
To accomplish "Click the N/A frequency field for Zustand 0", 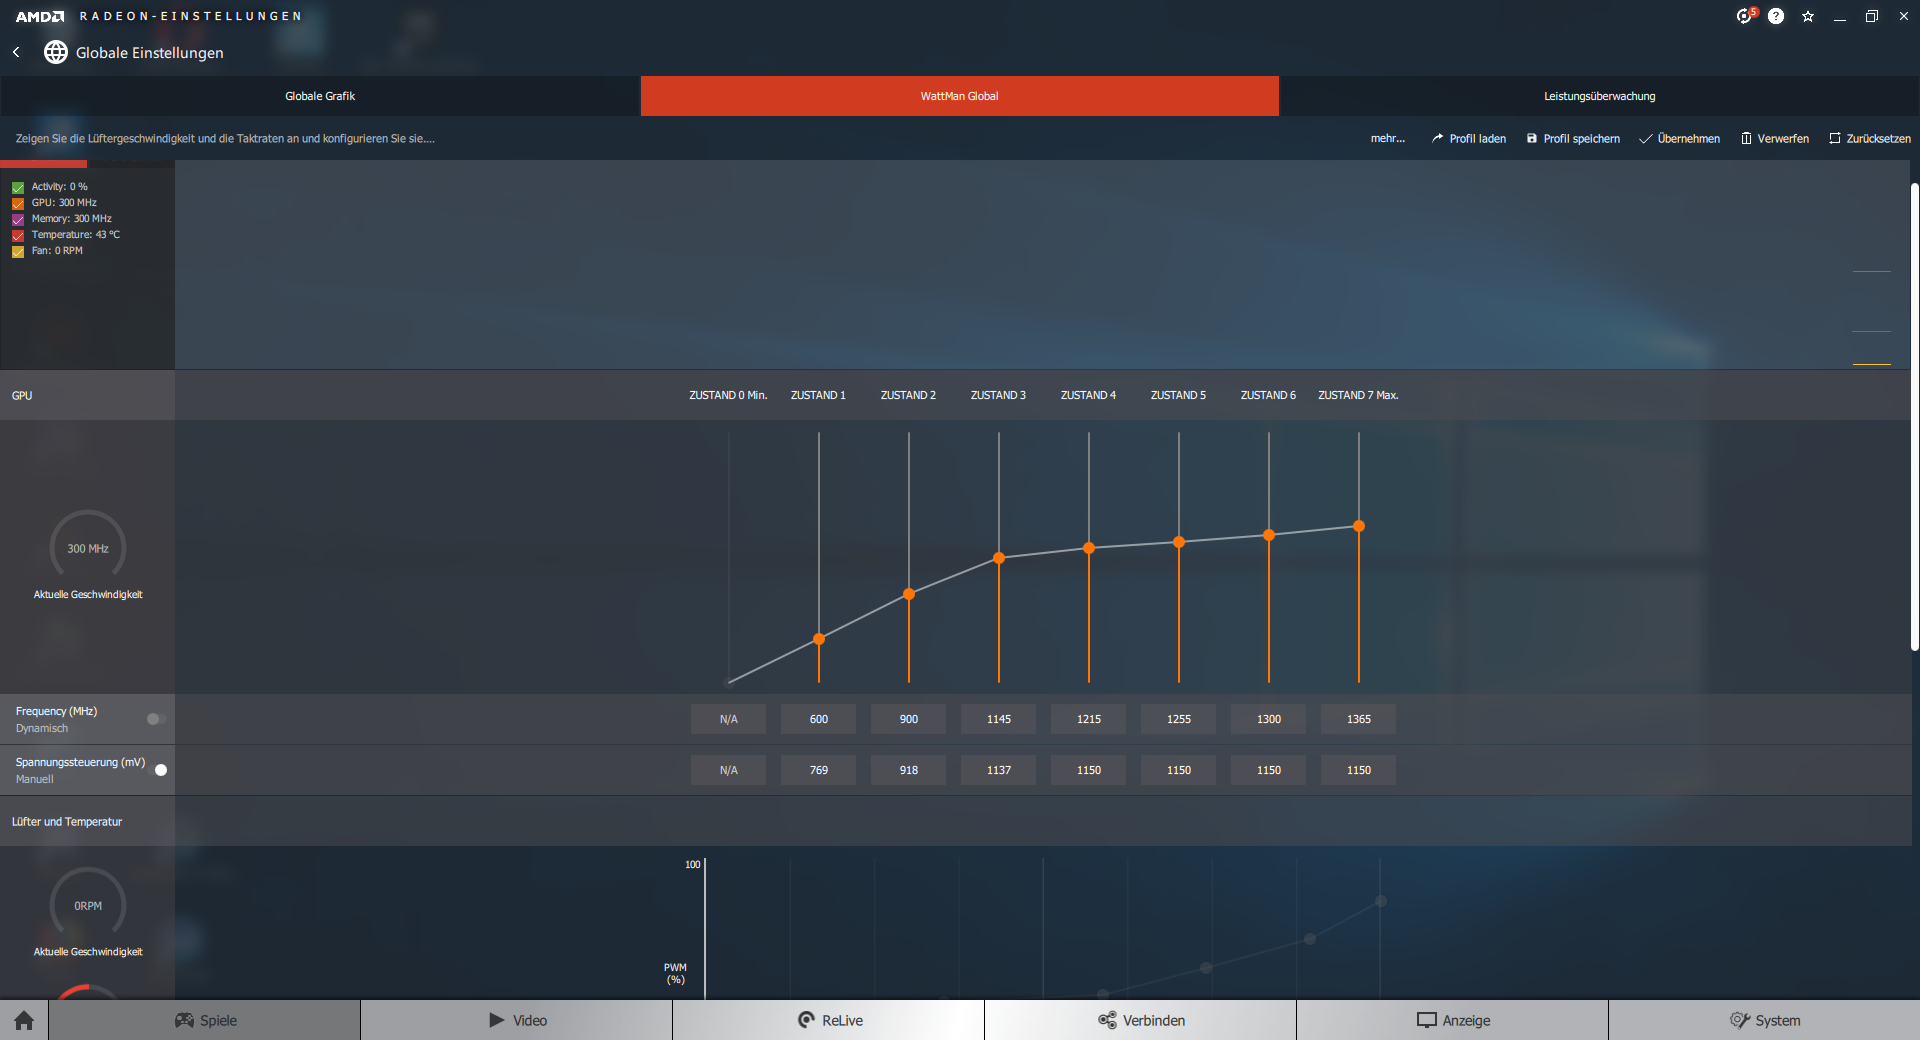I will click(729, 719).
